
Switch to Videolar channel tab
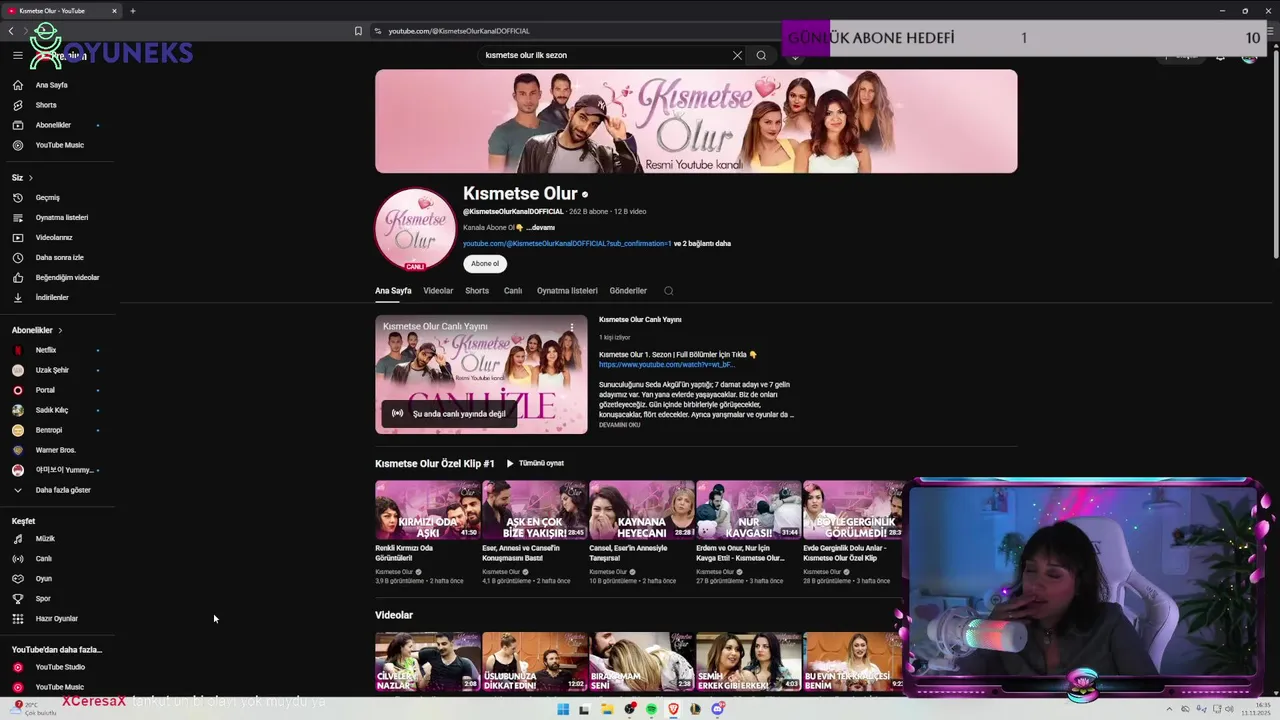(x=438, y=291)
